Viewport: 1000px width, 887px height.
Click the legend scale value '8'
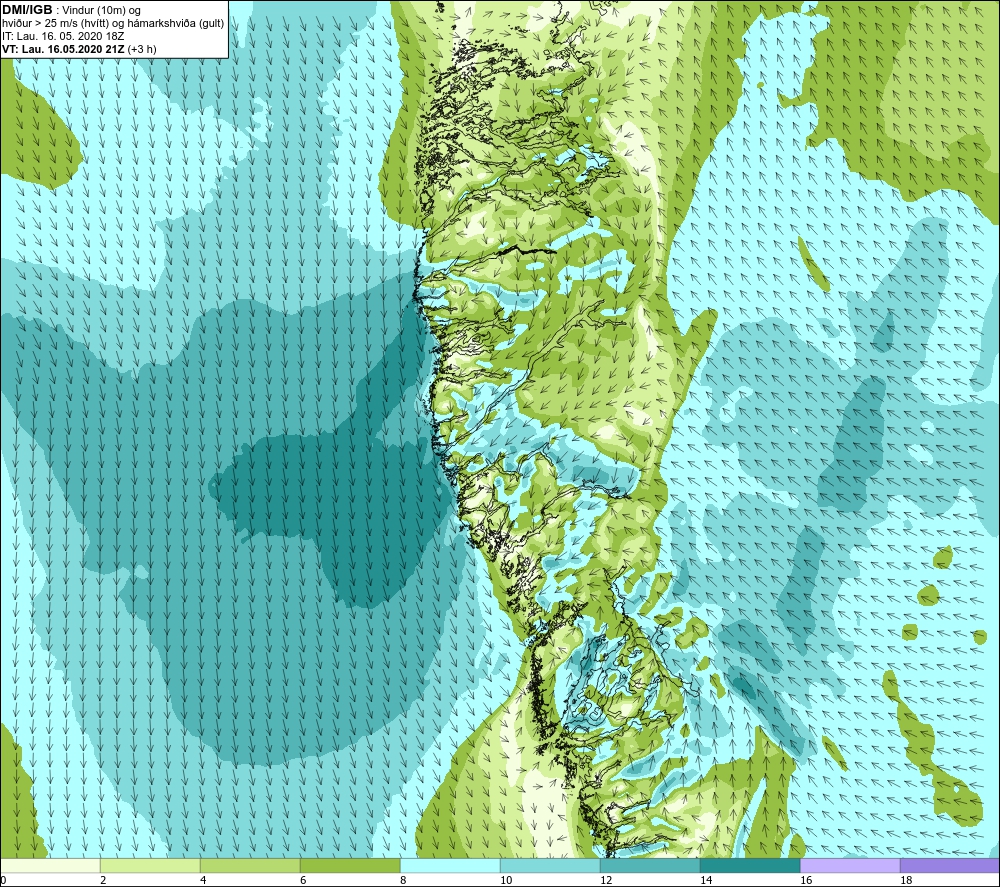[x=404, y=881]
